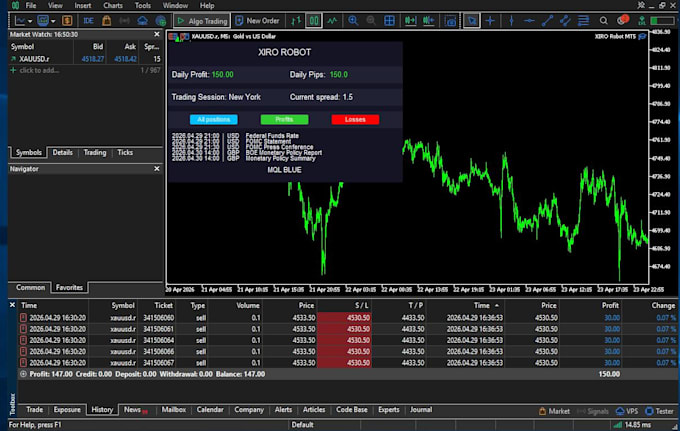
Task: Click the red Losses button
Action: pos(355,119)
